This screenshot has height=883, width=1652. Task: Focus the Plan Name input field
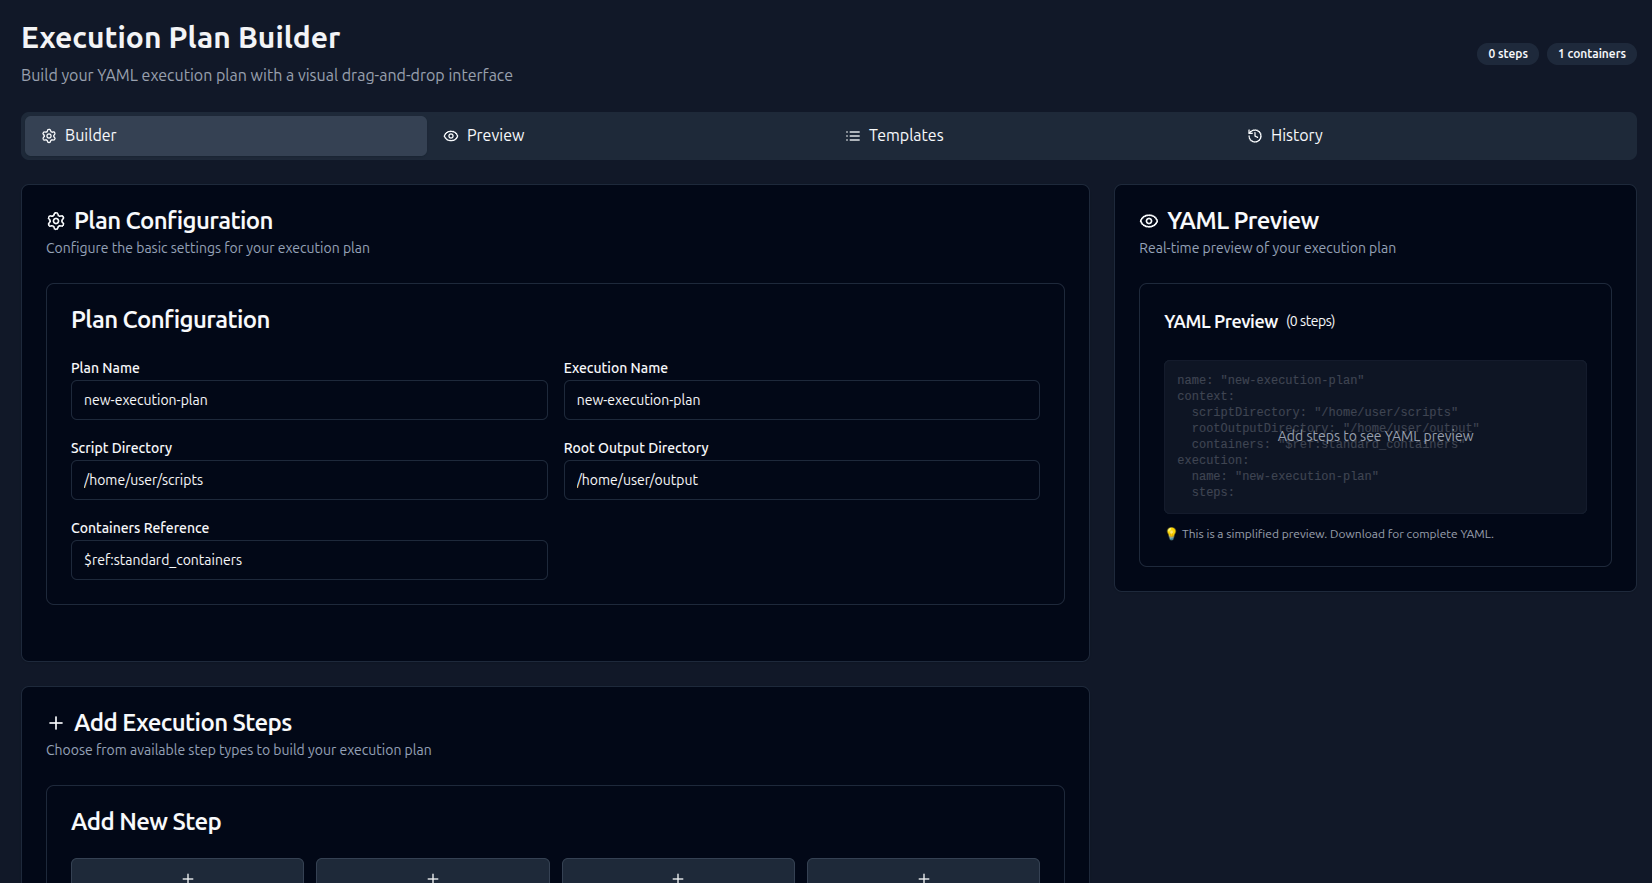pos(309,400)
